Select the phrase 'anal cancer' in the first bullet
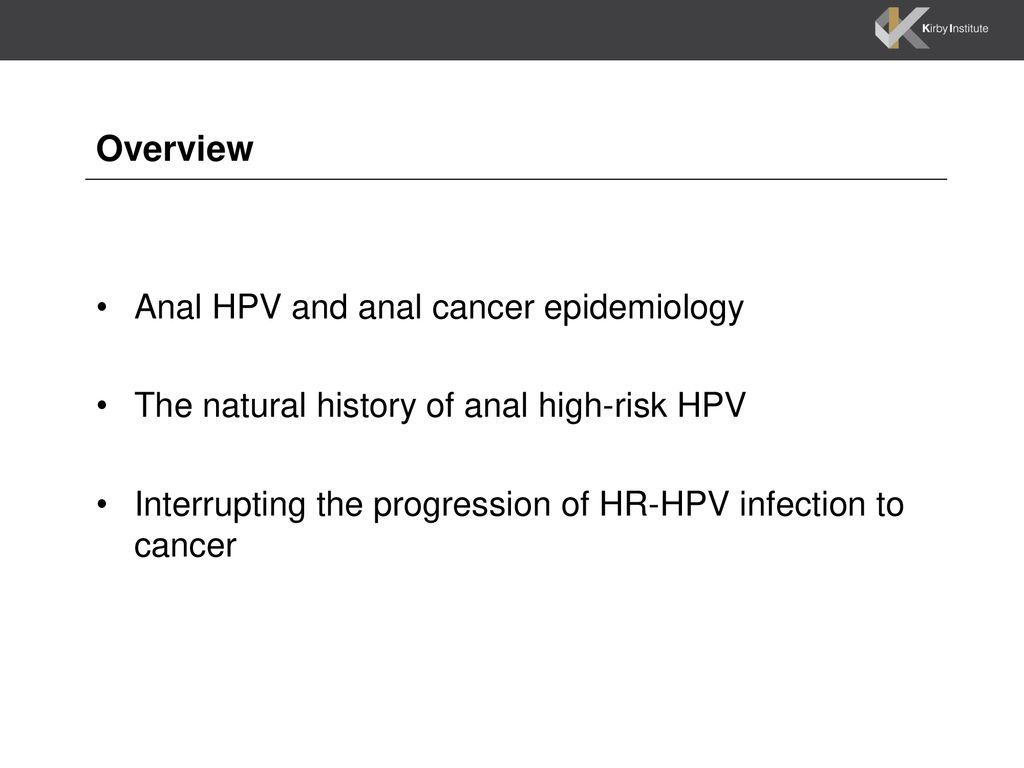This screenshot has height=768, width=1024. (x=446, y=306)
